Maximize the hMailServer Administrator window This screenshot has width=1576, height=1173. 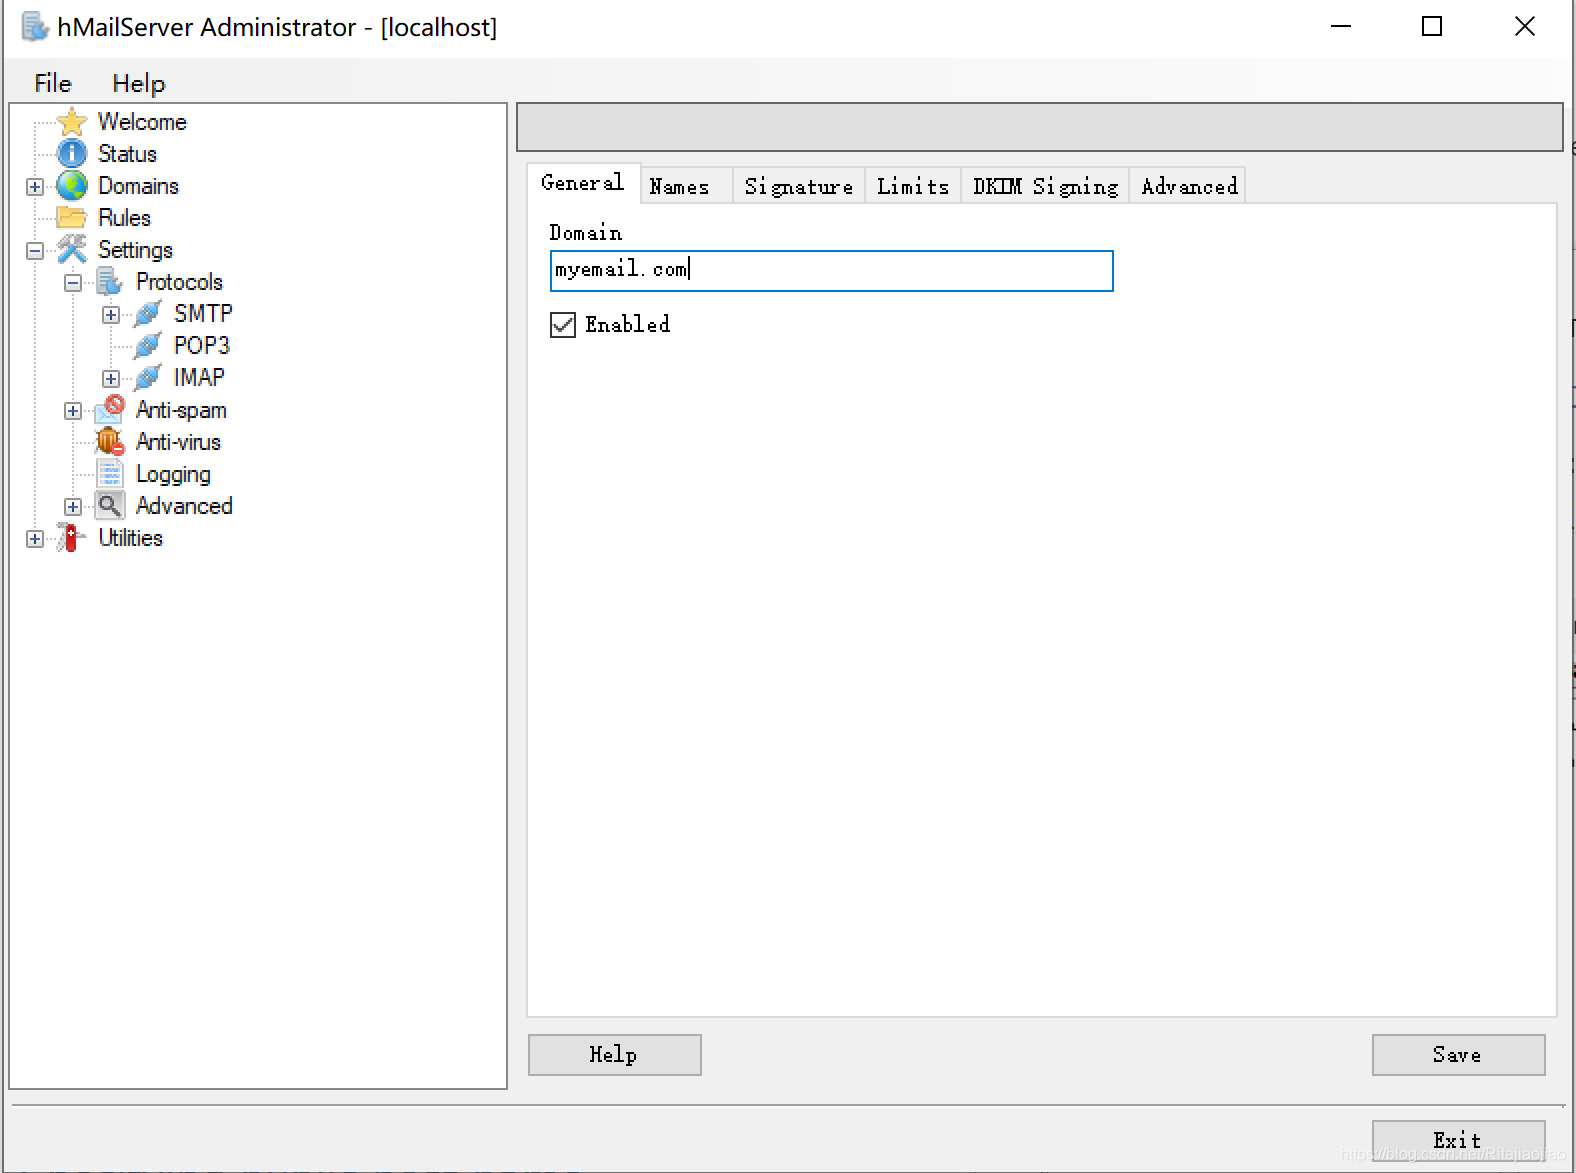point(1432,27)
